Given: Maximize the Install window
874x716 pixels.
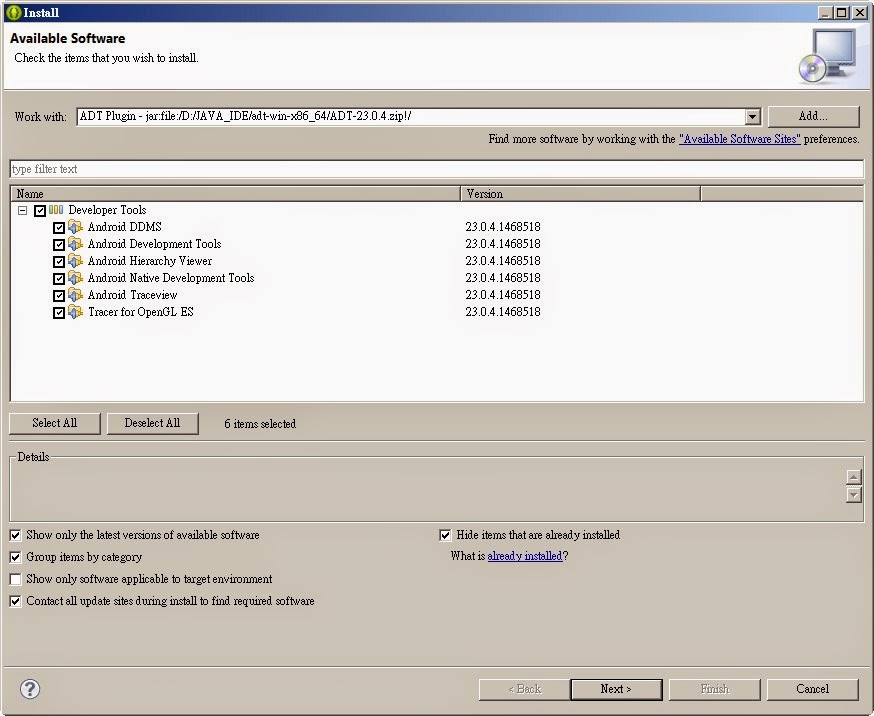Looking at the screenshot, I should (843, 12).
